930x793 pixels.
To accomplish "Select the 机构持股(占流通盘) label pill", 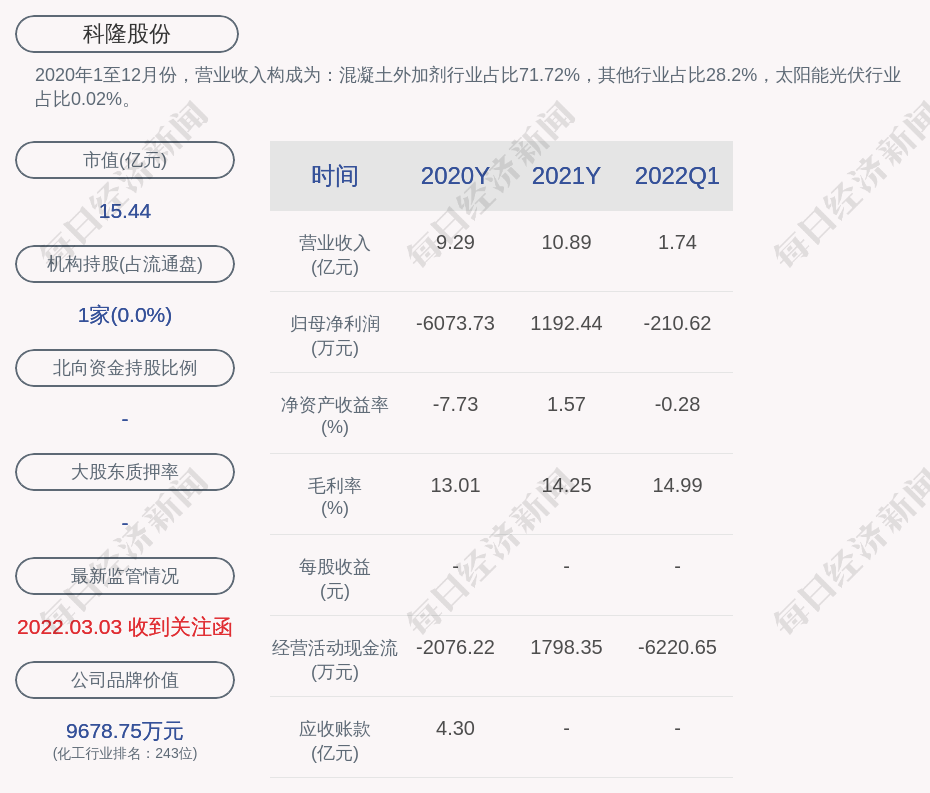I will 125,264.
